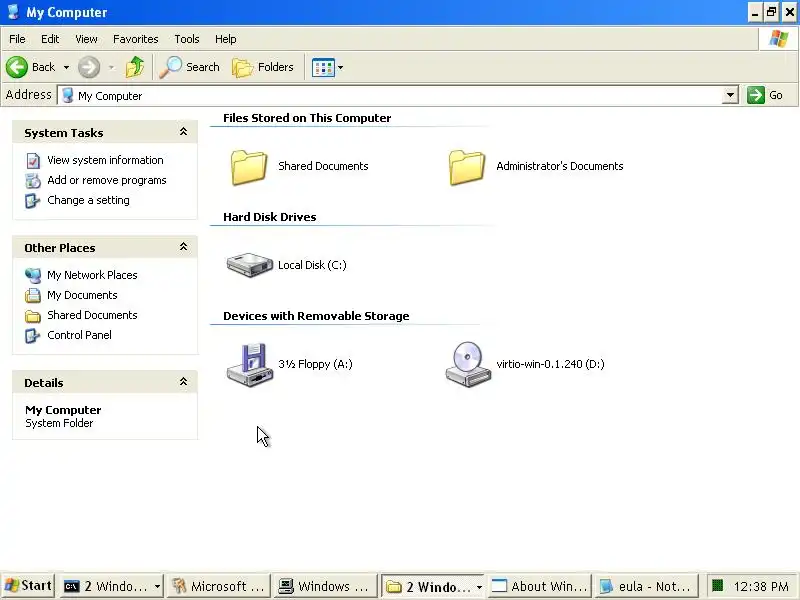The width and height of the screenshot is (800, 600).
Task: Expand the Address bar dropdown arrow
Action: [730, 95]
